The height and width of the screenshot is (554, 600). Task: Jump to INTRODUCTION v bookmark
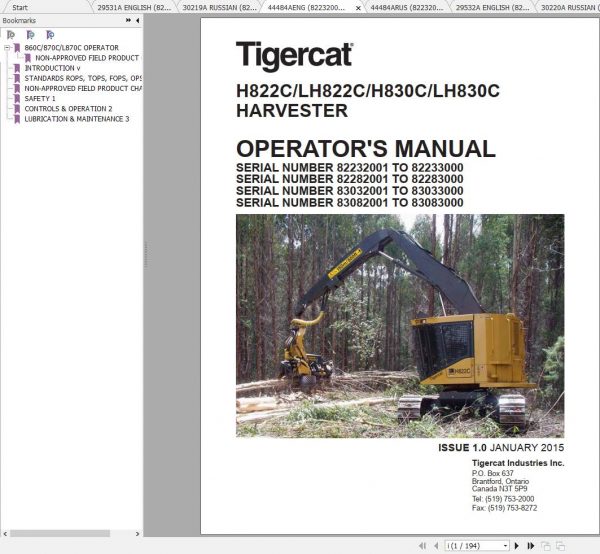tap(52, 68)
